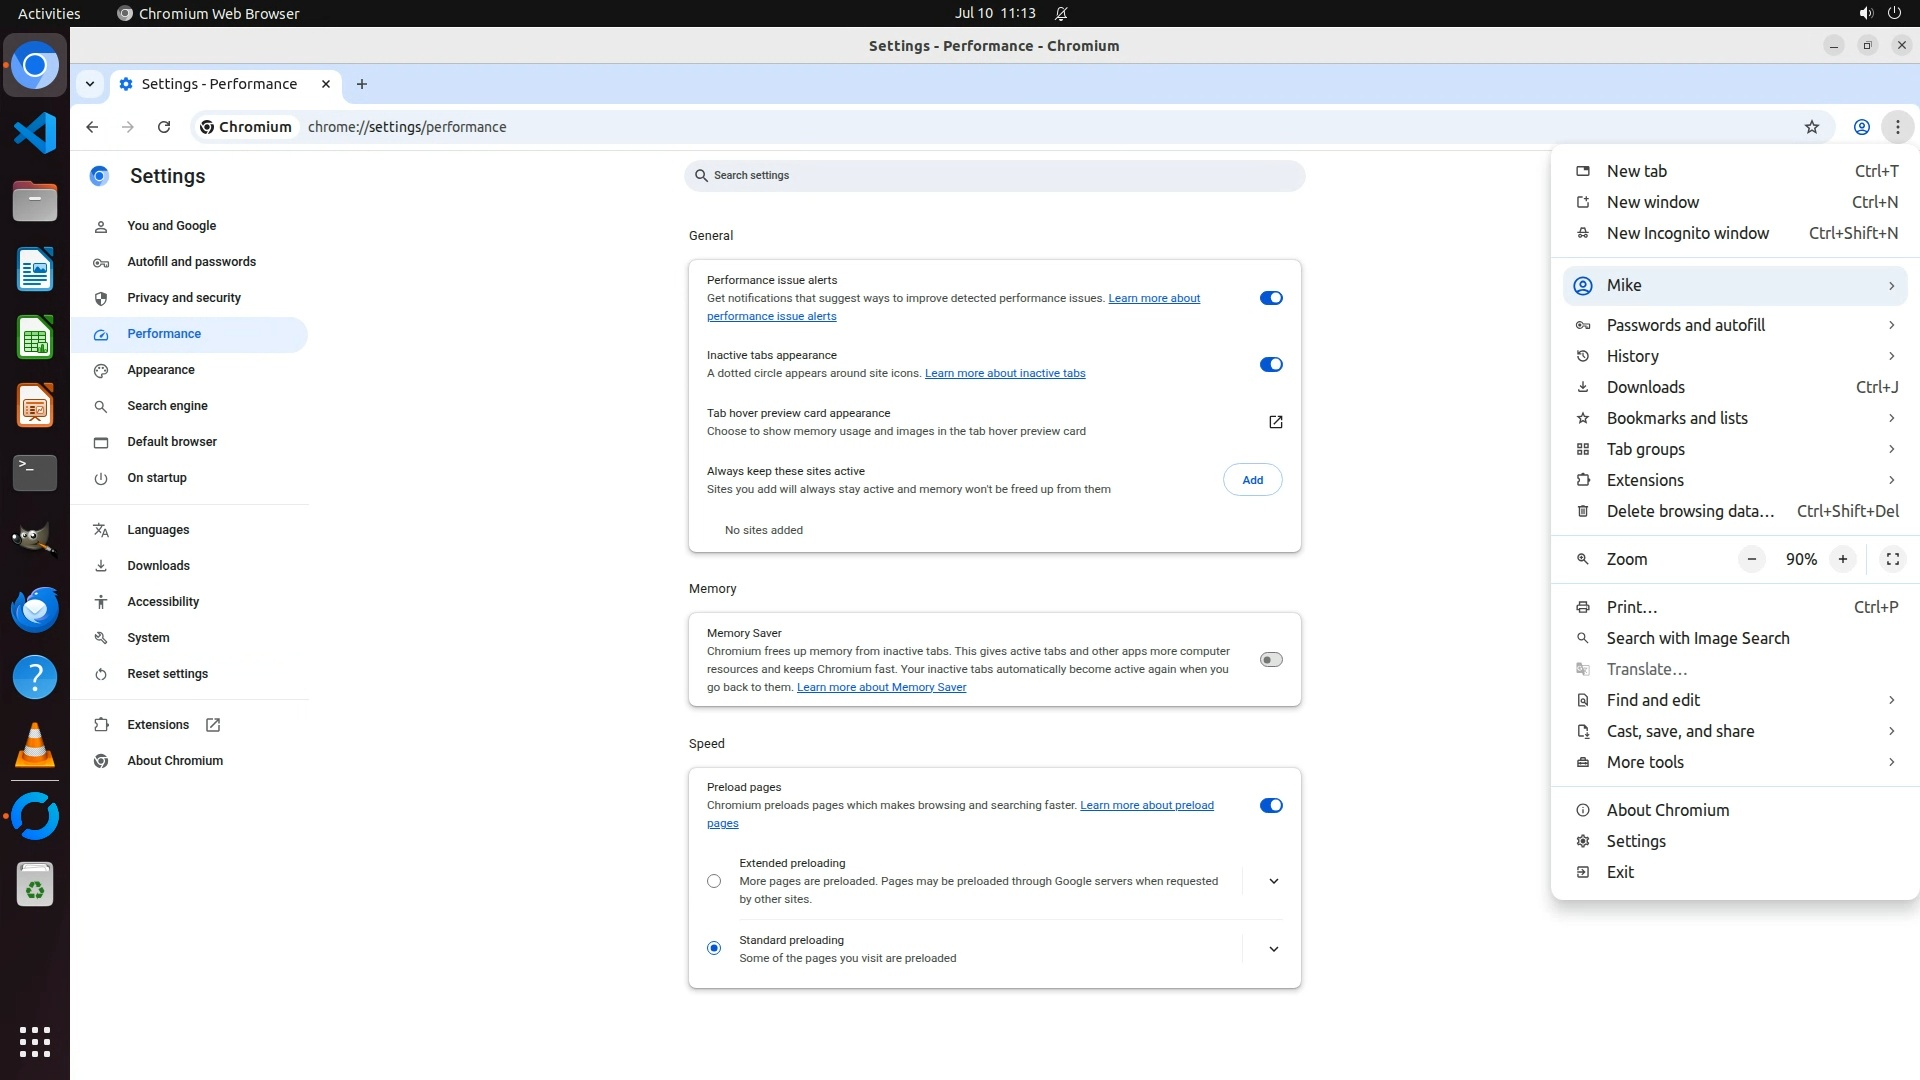Launch VLC from the Ubuntu dock
The image size is (1920, 1080).
[x=35, y=746]
